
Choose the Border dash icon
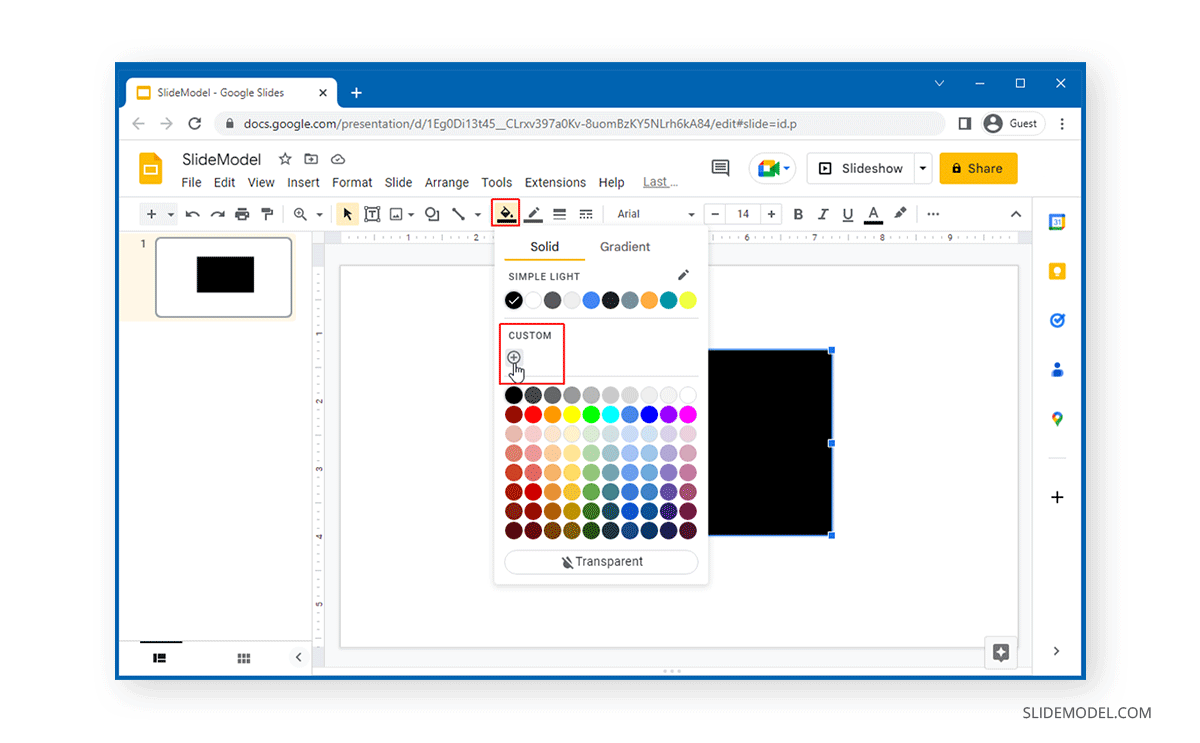pyautogui.click(x=586, y=213)
